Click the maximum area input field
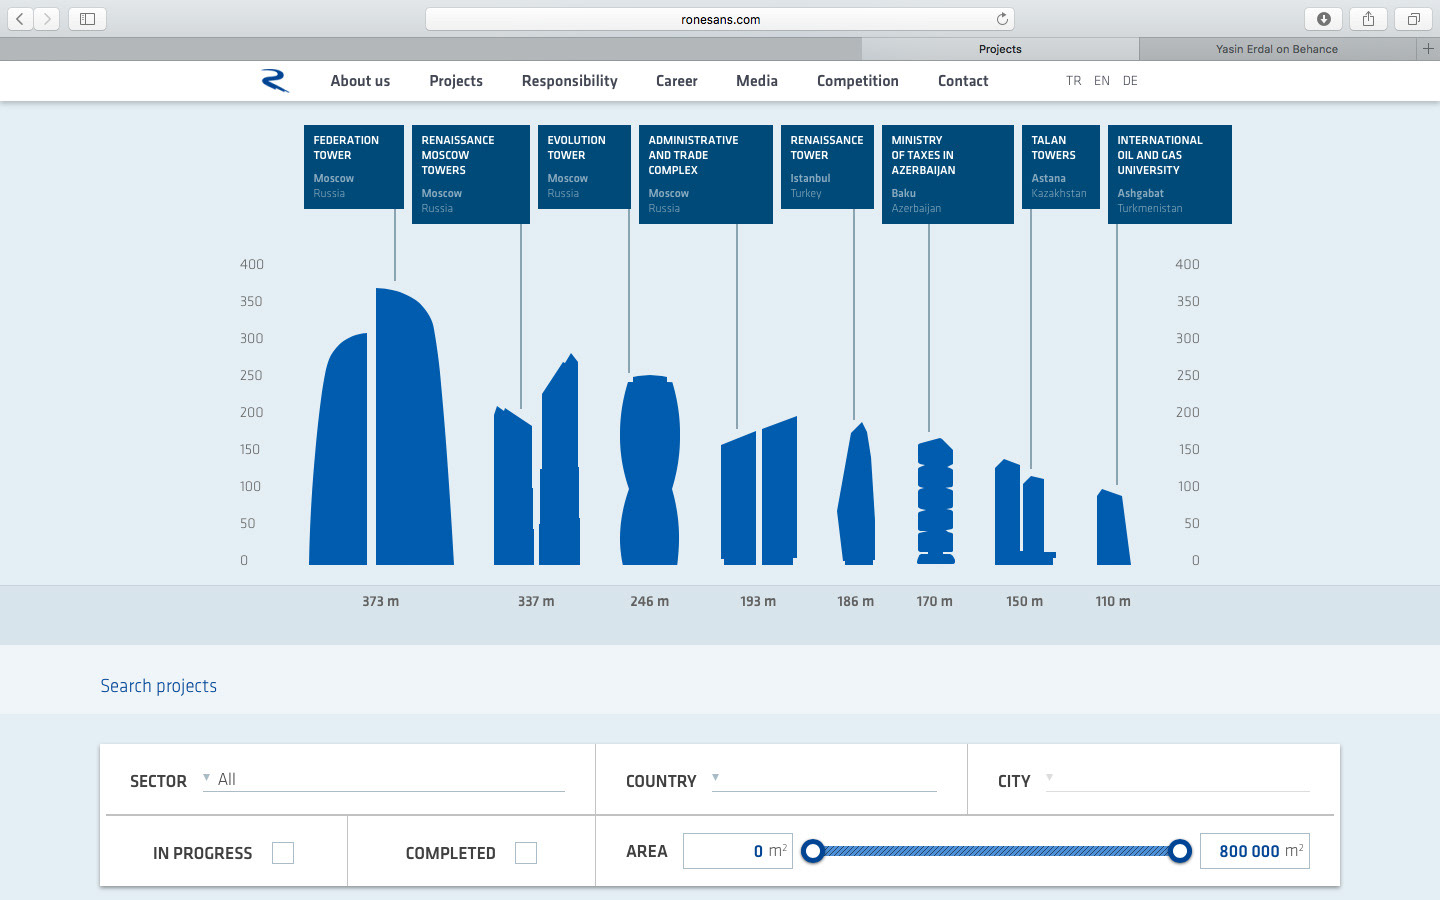Screen dimensions: 1440x900 (x=1255, y=851)
